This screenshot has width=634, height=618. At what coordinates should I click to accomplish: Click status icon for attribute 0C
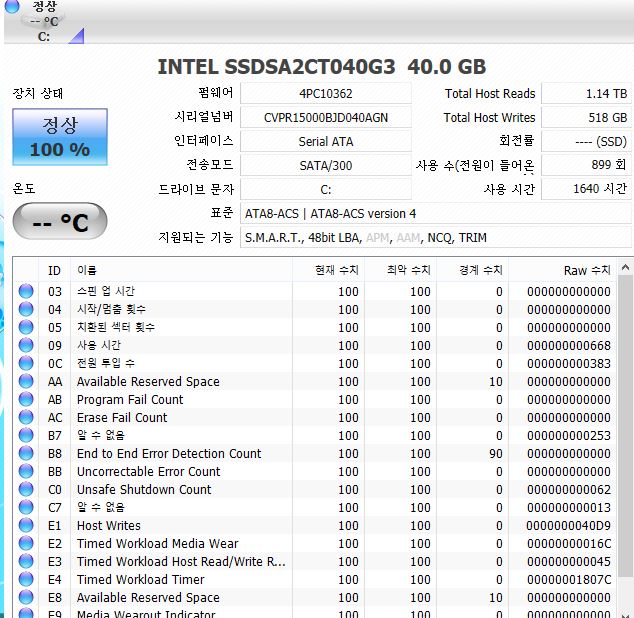(x=26, y=363)
